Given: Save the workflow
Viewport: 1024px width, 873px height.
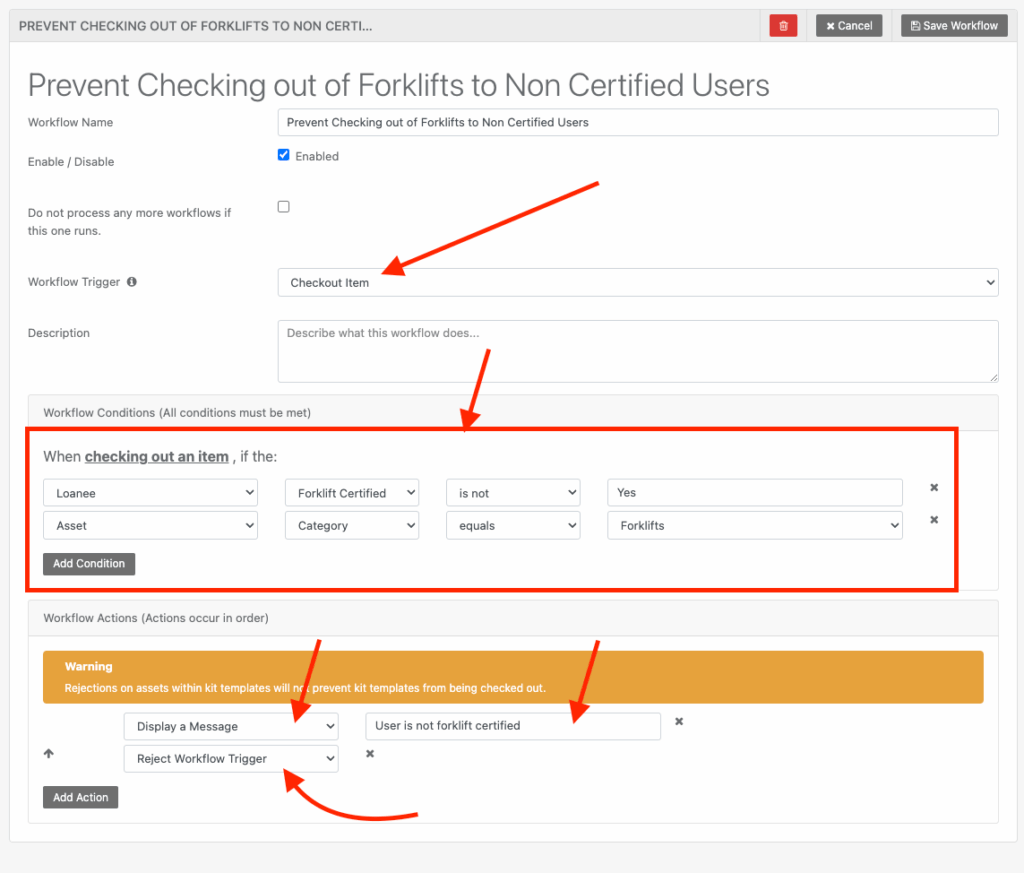Looking at the screenshot, I should (953, 25).
